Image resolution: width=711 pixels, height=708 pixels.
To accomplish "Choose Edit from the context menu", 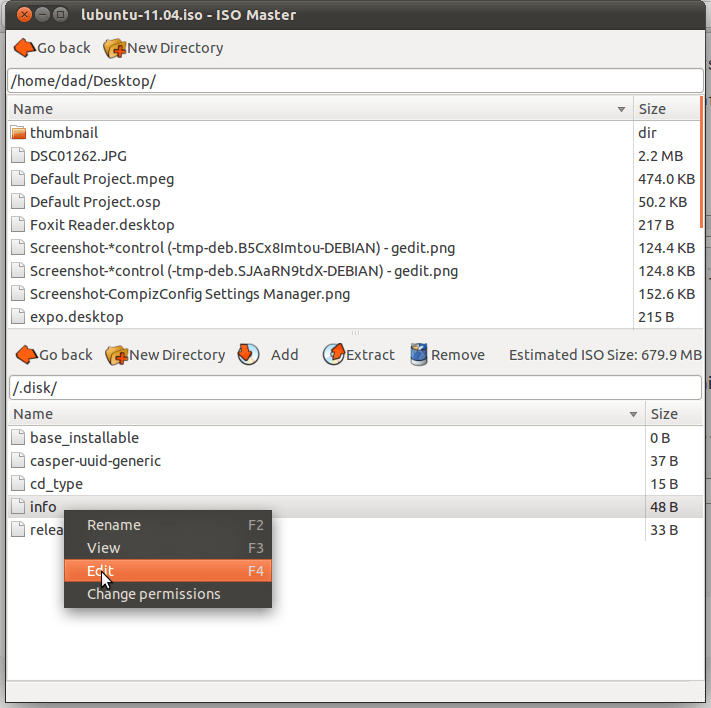I will coord(168,571).
